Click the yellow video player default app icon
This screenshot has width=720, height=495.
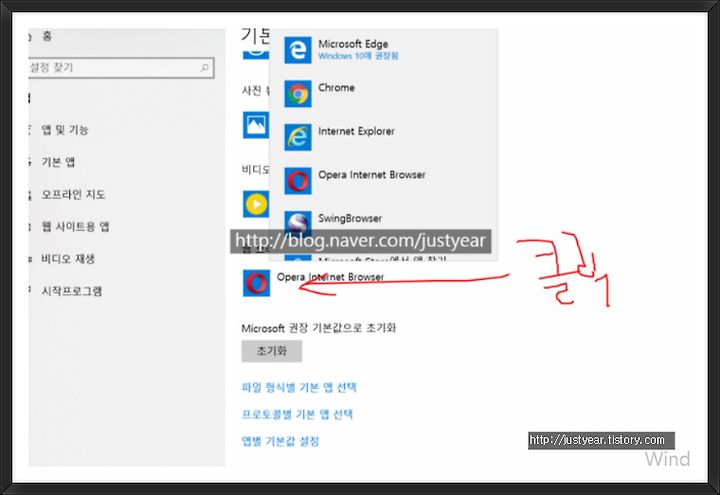click(256, 204)
